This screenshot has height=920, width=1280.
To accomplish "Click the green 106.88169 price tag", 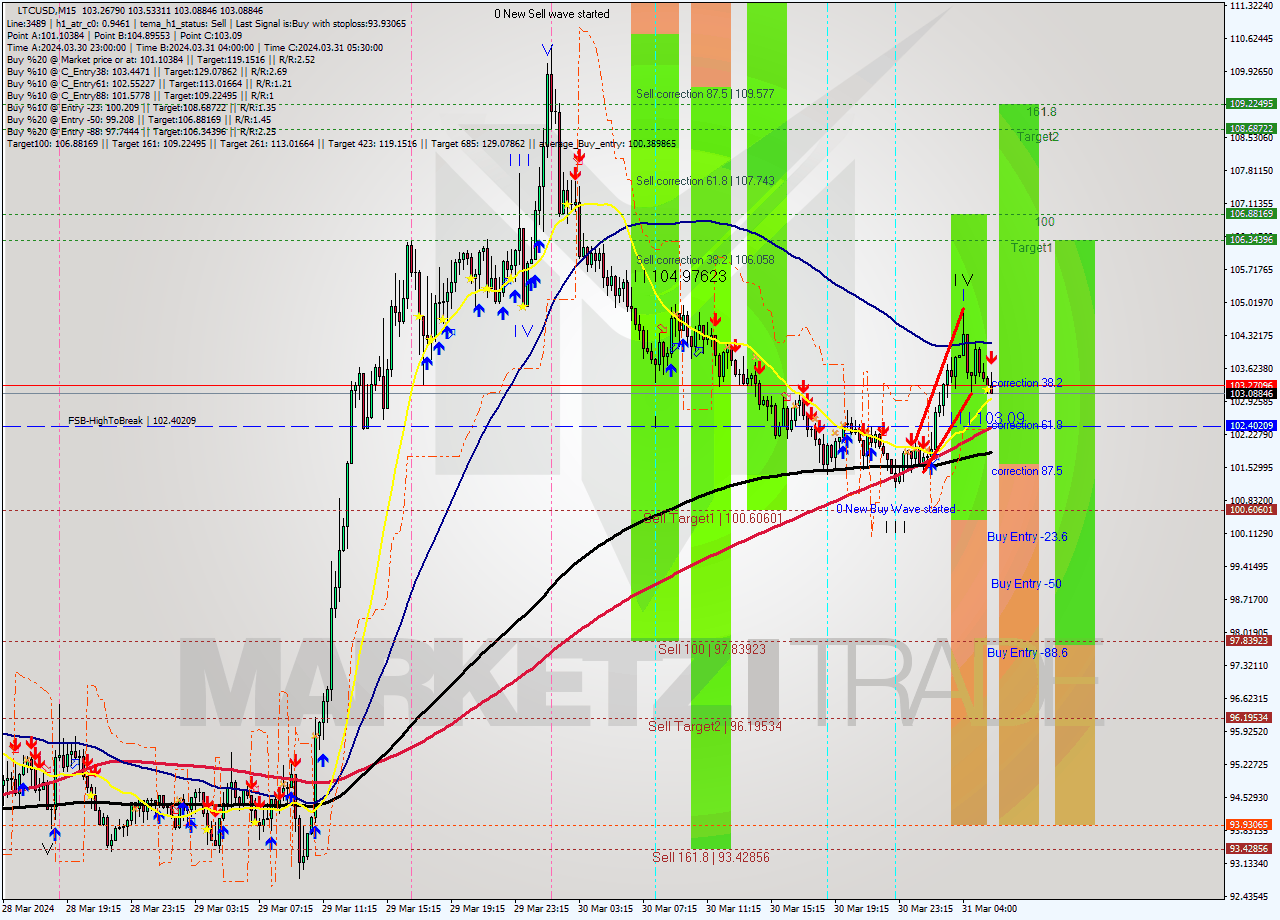I will point(1250,213).
